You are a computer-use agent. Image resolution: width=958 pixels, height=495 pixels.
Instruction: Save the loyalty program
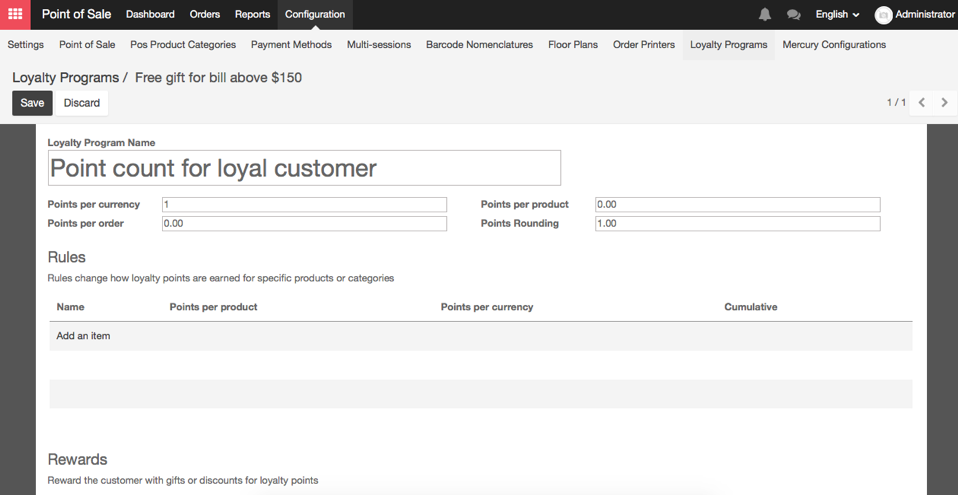tap(32, 103)
